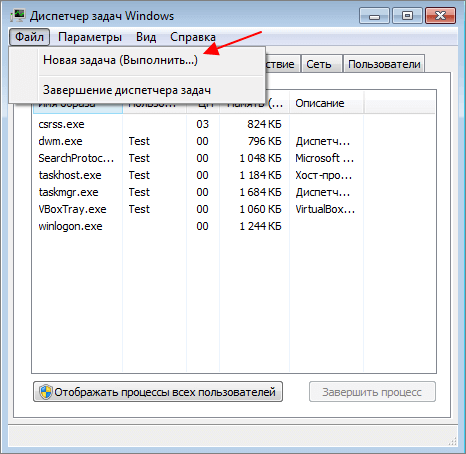Image resolution: width=466 pixels, height=454 pixels.
Task: Click Отображать процессы всех пользователей button
Action: pos(158,392)
